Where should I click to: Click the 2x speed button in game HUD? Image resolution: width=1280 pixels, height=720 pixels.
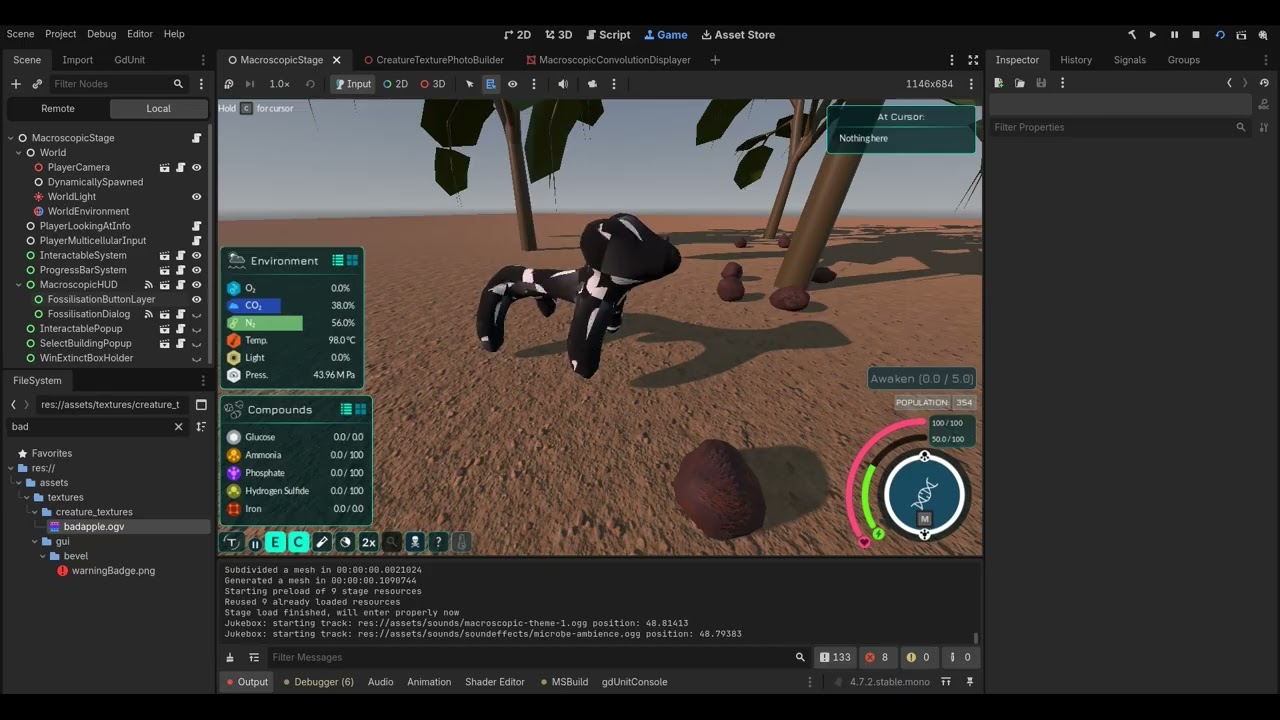368,543
